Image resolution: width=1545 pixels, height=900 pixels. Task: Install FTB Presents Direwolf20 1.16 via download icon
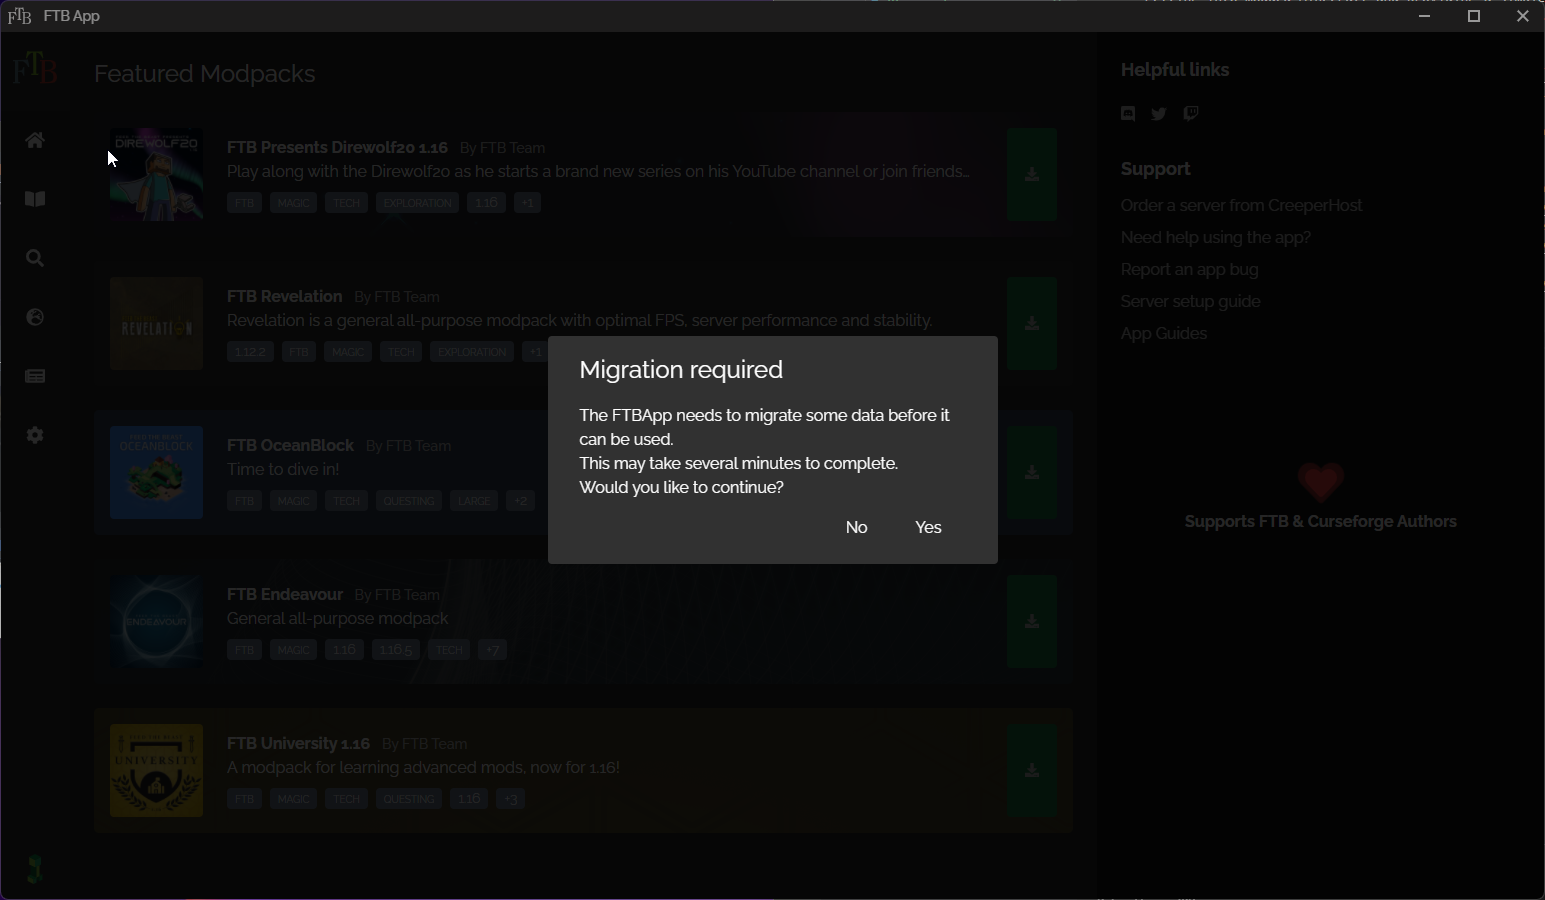coord(1033,175)
